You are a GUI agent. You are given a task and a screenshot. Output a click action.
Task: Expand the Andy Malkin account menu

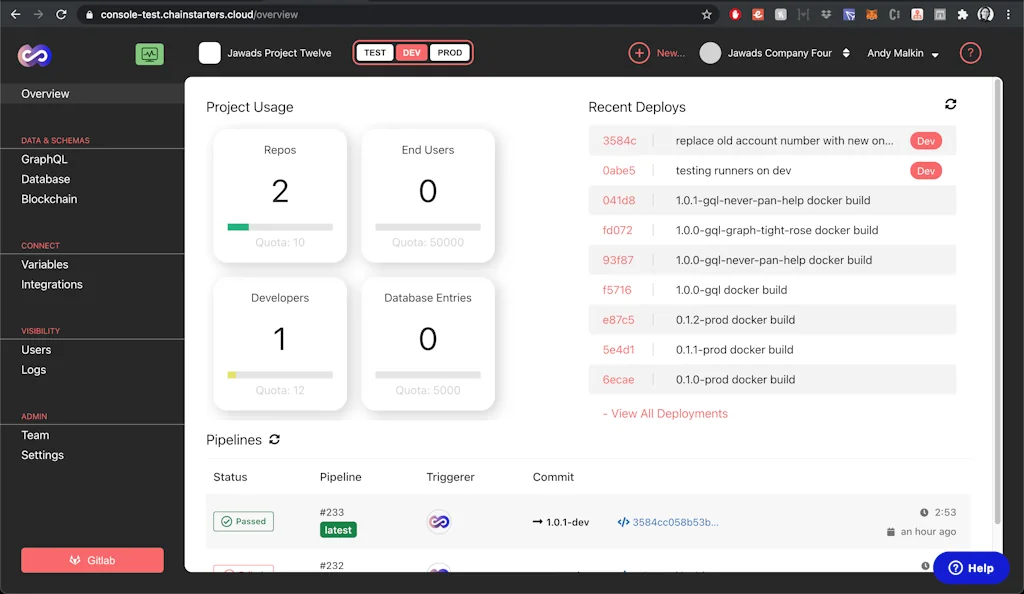point(903,52)
